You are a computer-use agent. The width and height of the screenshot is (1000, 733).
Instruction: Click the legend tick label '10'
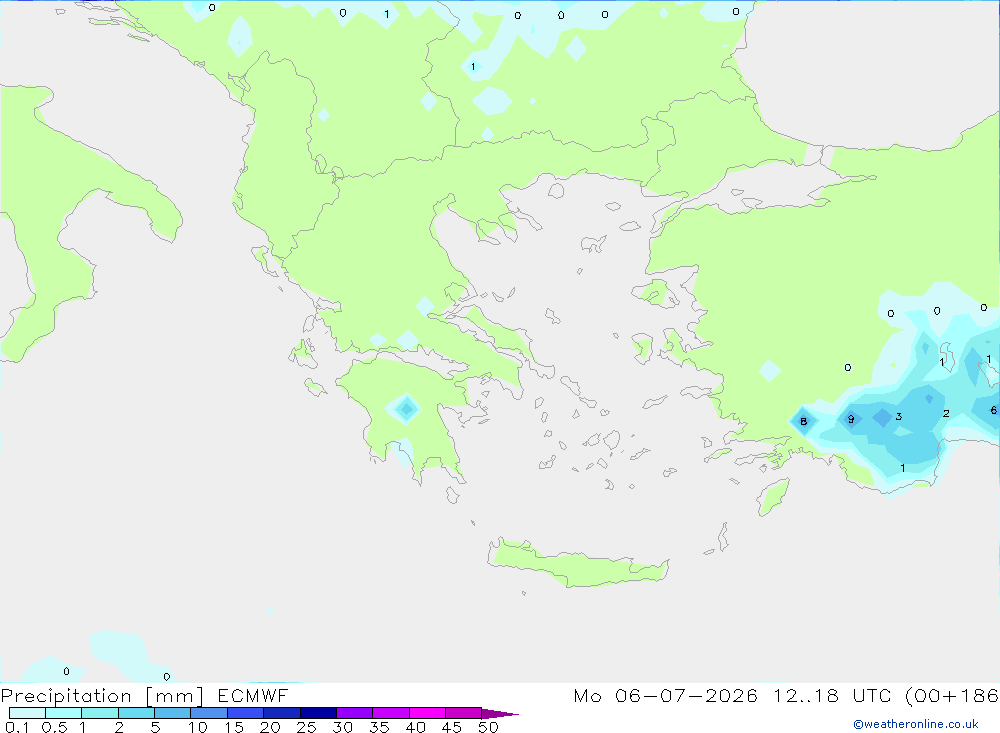click(x=198, y=727)
